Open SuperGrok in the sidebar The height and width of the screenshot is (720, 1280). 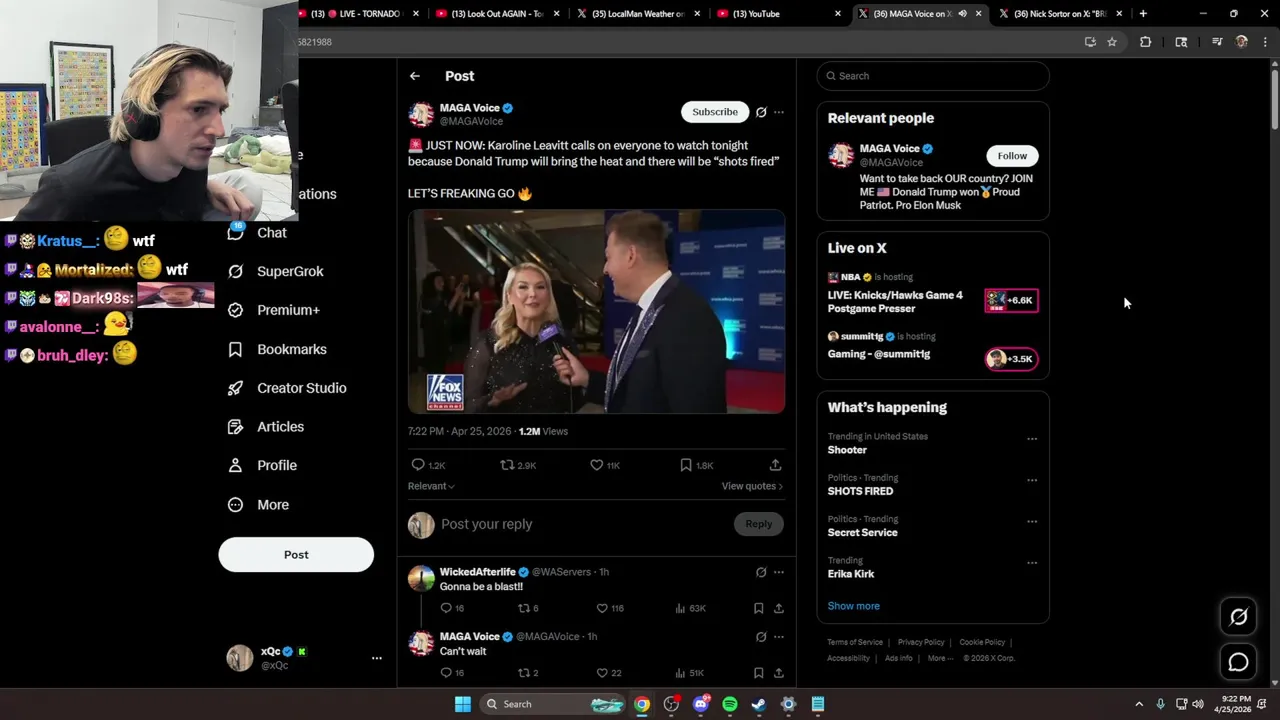point(276,271)
